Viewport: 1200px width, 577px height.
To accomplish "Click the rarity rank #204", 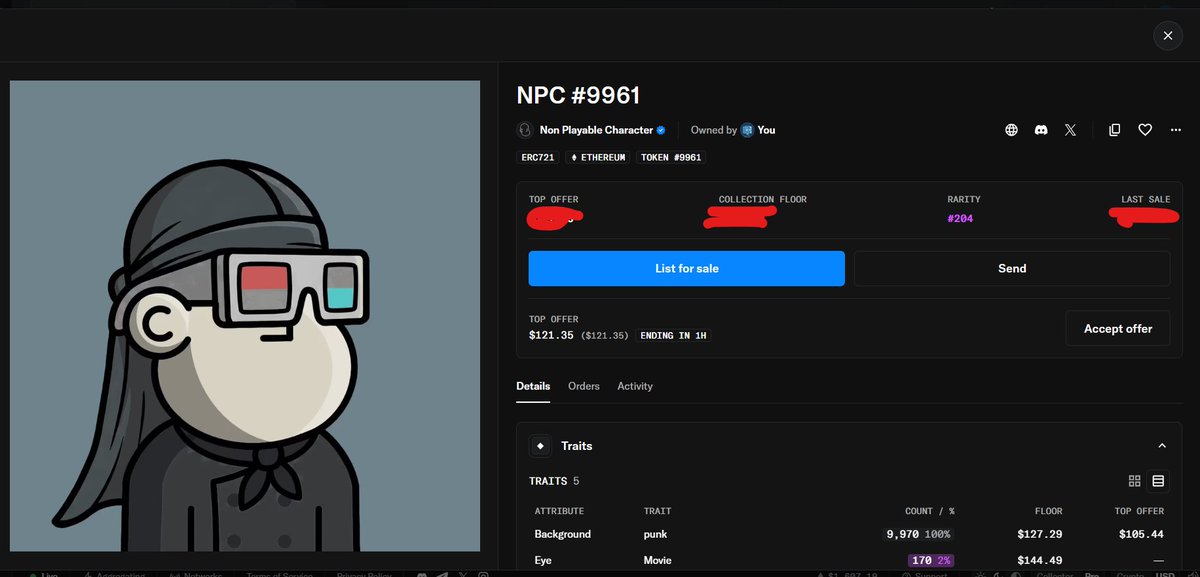I will (x=960, y=218).
